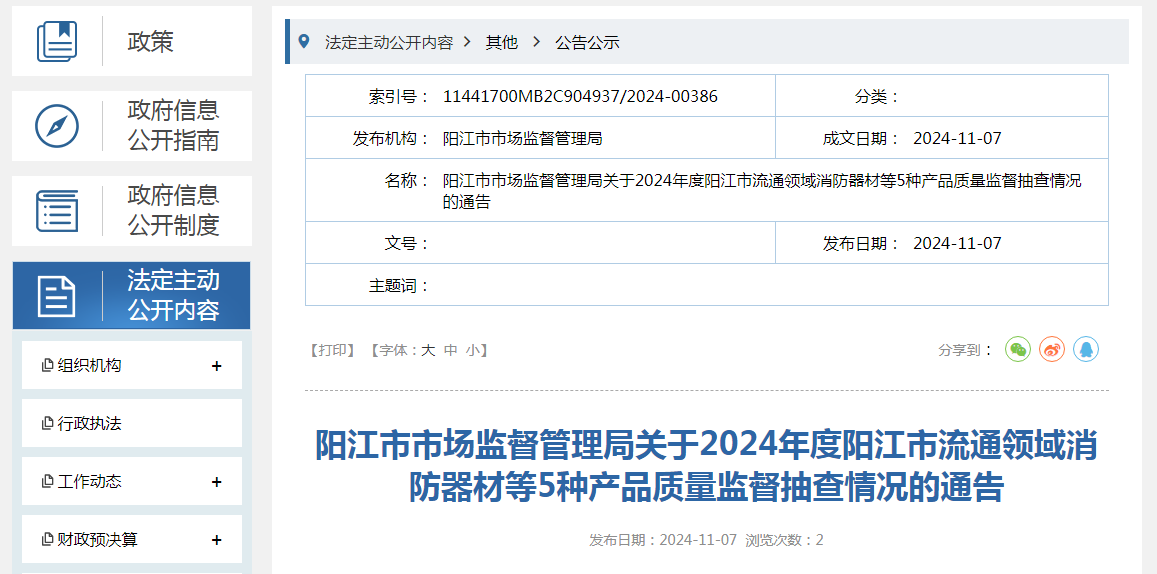Screen dimensions: 1157x574
Task: Click the large blue article headline
Action: (706, 466)
